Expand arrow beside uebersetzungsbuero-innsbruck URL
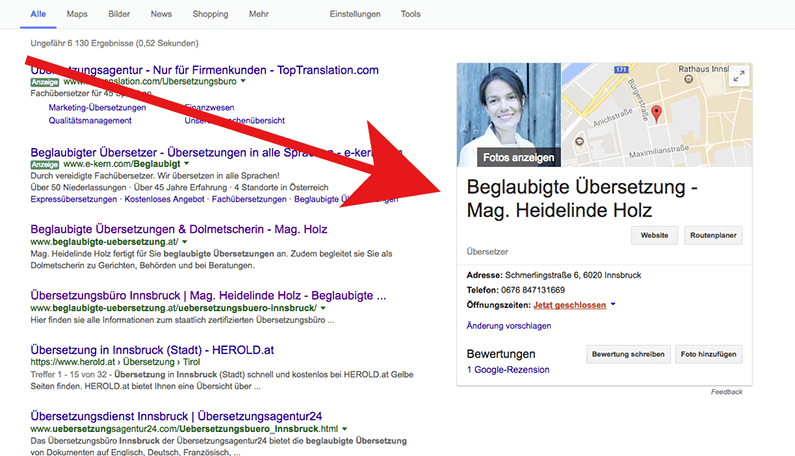The image size is (795, 456). point(323,308)
